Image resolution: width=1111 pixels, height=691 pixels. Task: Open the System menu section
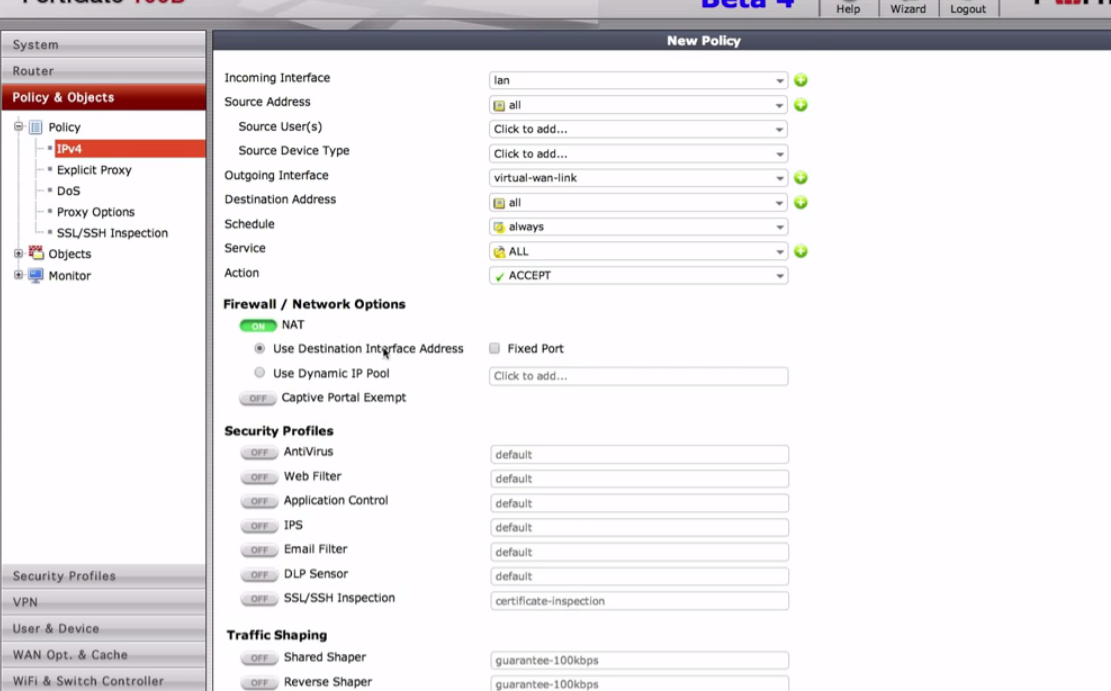point(103,45)
